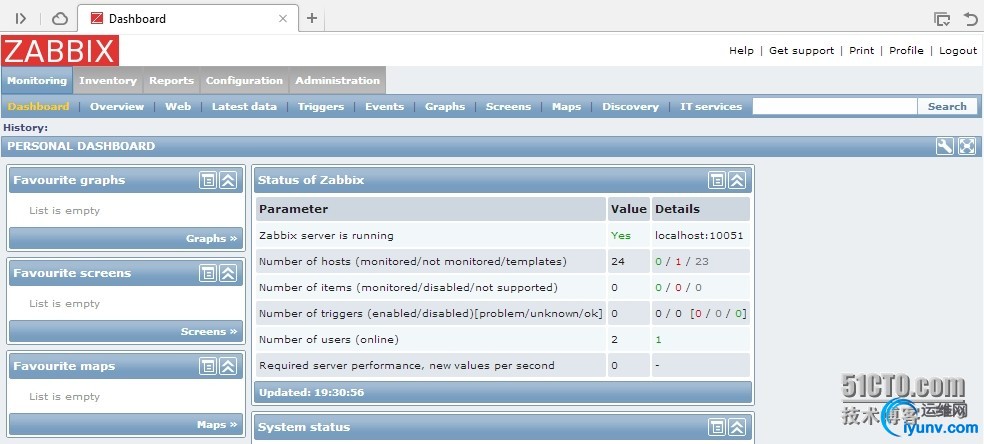Open the Get support link
This screenshot has height=444, width=984.
click(801, 51)
